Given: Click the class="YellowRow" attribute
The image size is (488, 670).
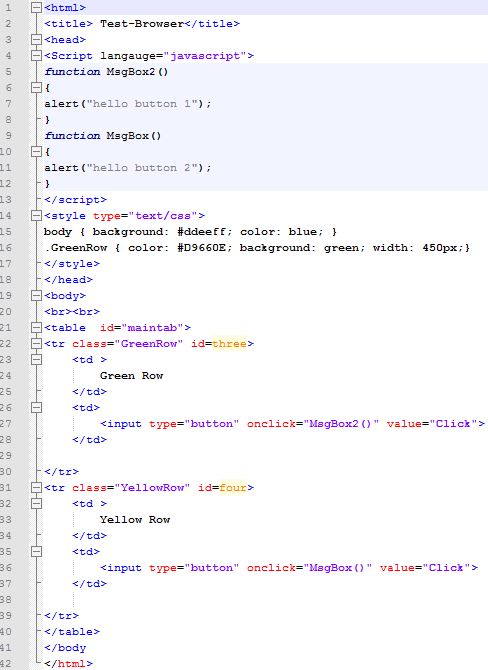Looking at the screenshot, I should coord(131,488).
